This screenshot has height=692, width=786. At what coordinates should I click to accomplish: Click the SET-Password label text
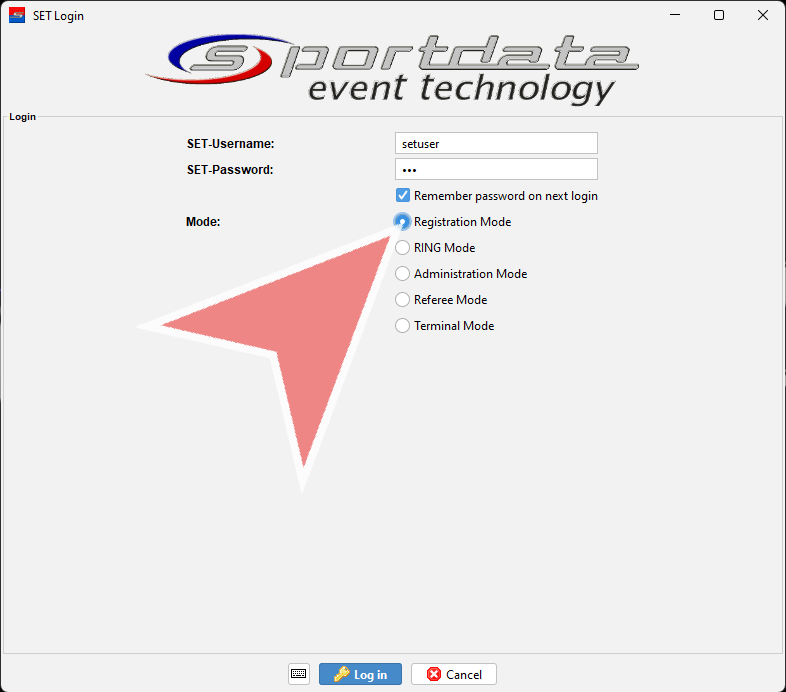point(230,170)
